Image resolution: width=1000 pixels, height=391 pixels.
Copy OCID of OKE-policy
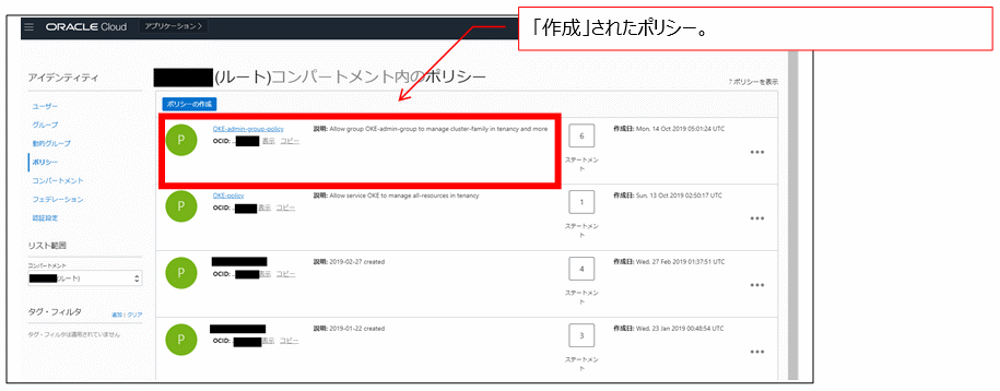286,208
